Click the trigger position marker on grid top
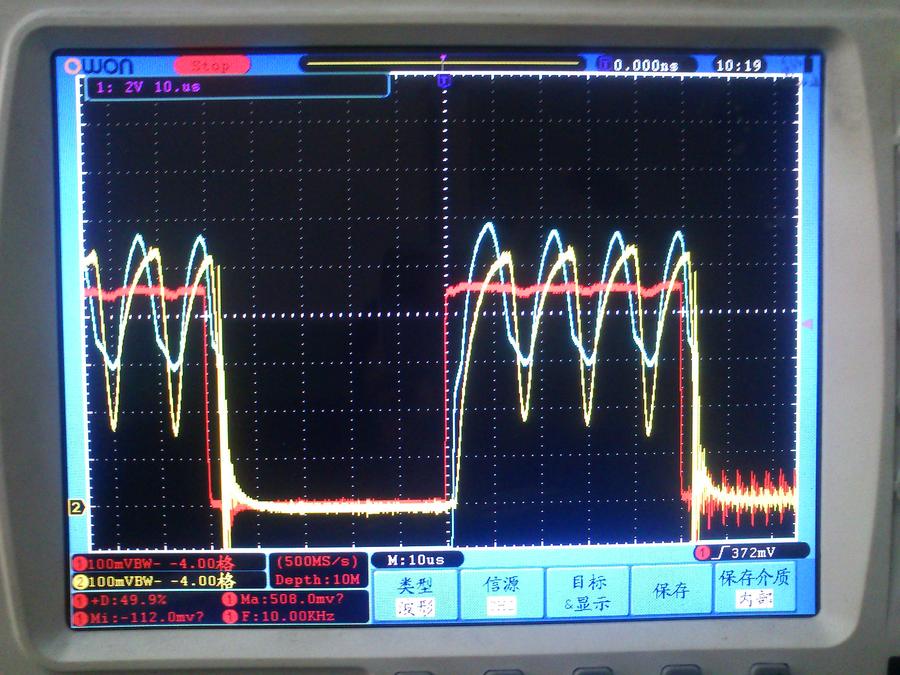The width and height of the screenshot is (900, 675). coord(444,81)
